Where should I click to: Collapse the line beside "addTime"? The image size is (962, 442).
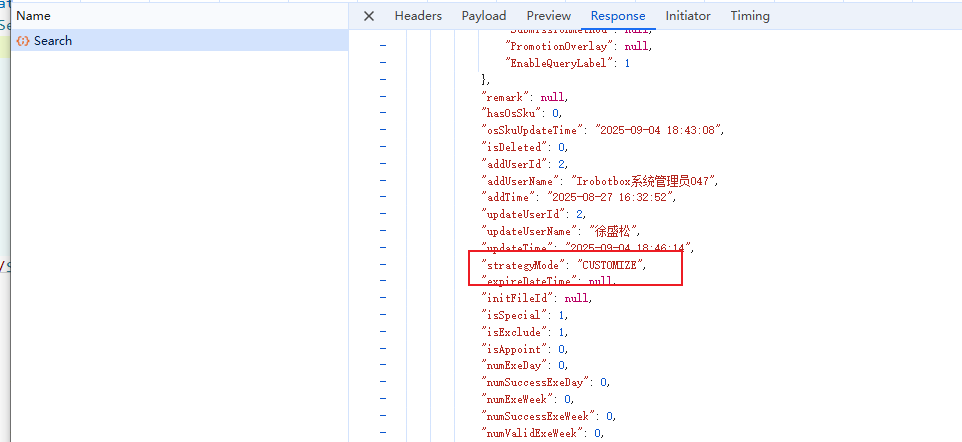(x=383, y=197)
